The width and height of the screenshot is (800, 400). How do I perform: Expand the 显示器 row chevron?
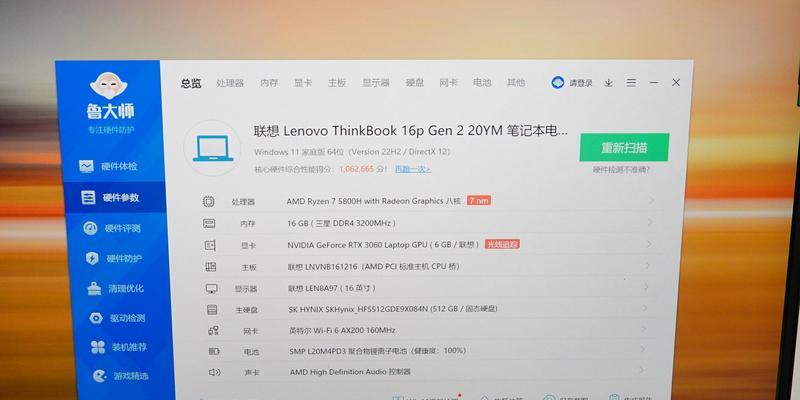tap(646, 287)
